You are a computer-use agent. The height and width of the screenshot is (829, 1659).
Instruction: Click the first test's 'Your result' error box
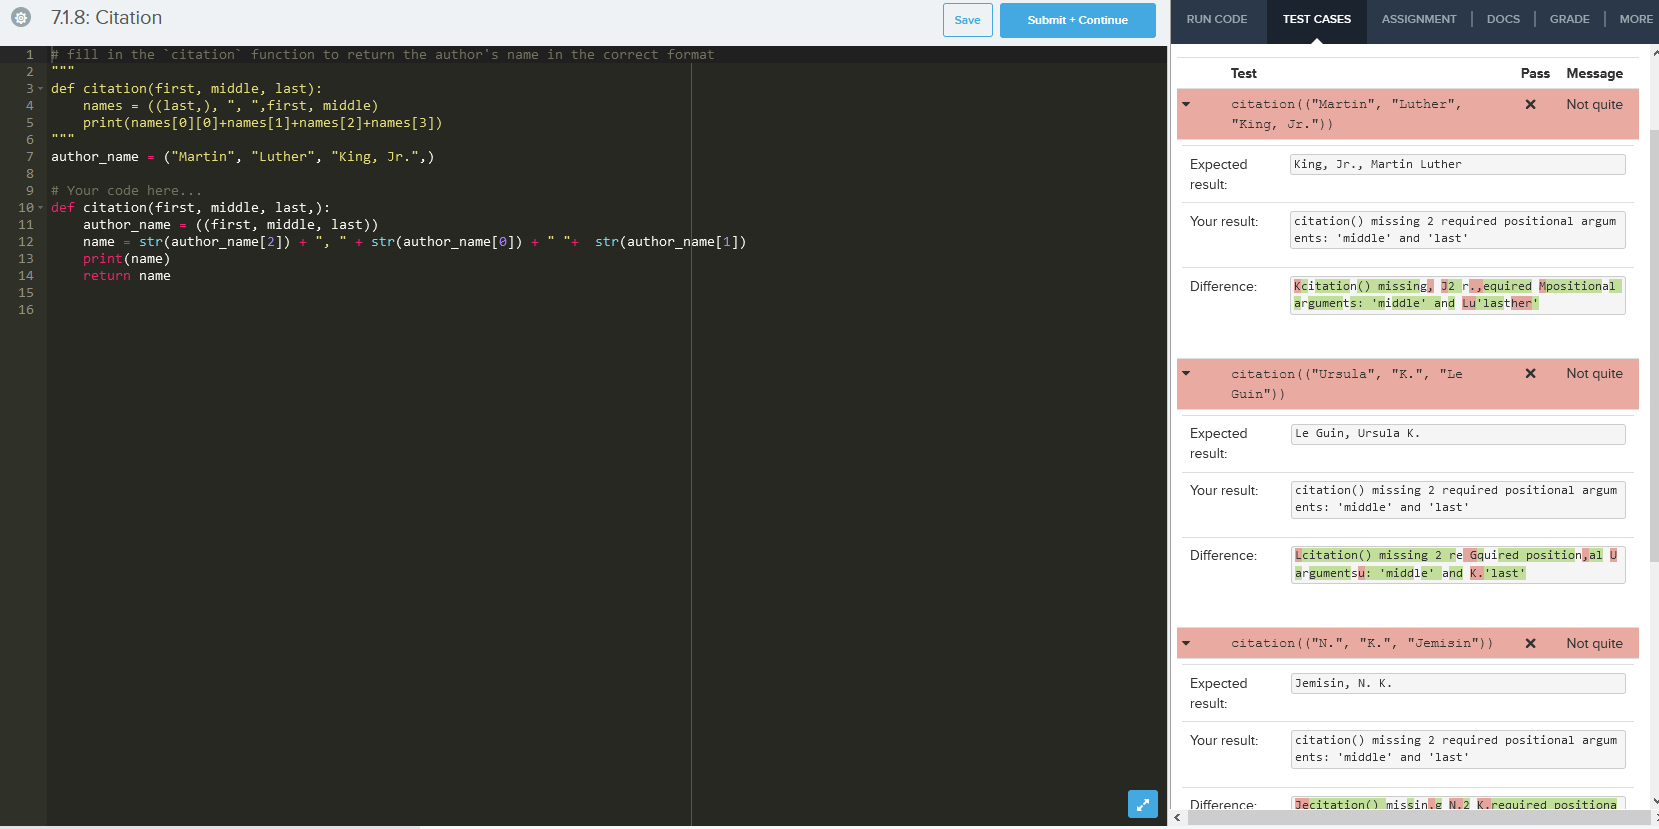click(1457, 229)
